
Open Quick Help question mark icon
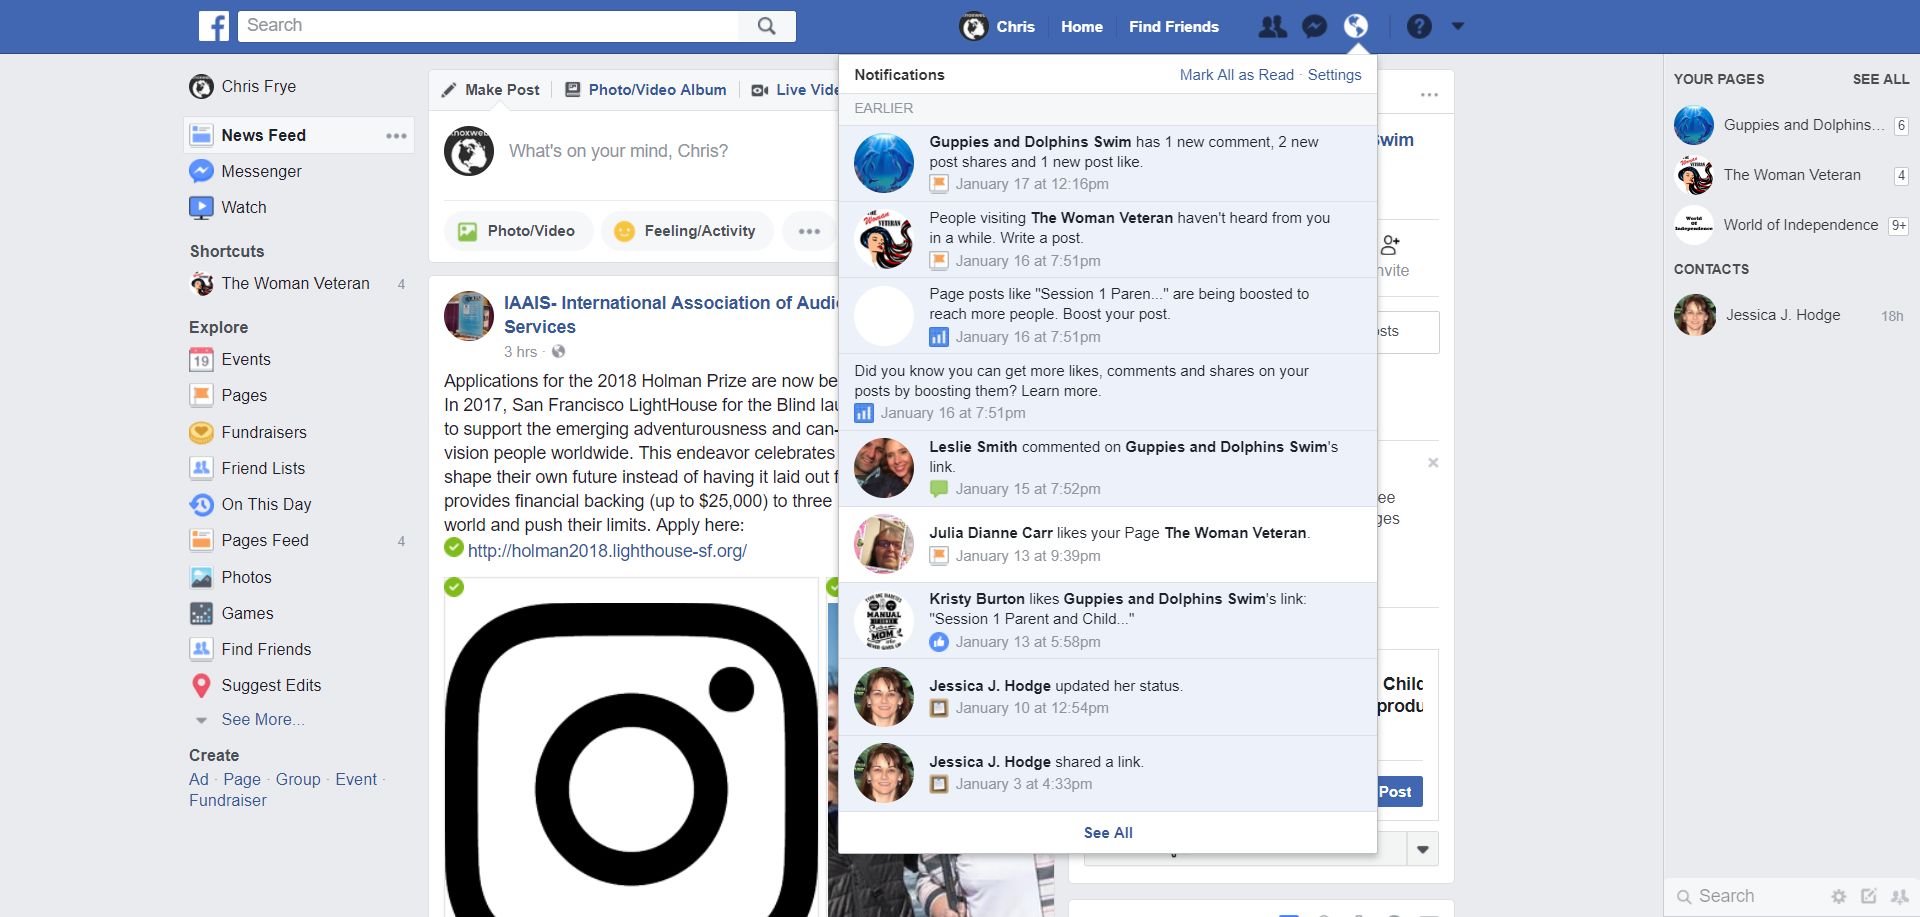[1419, 27]
